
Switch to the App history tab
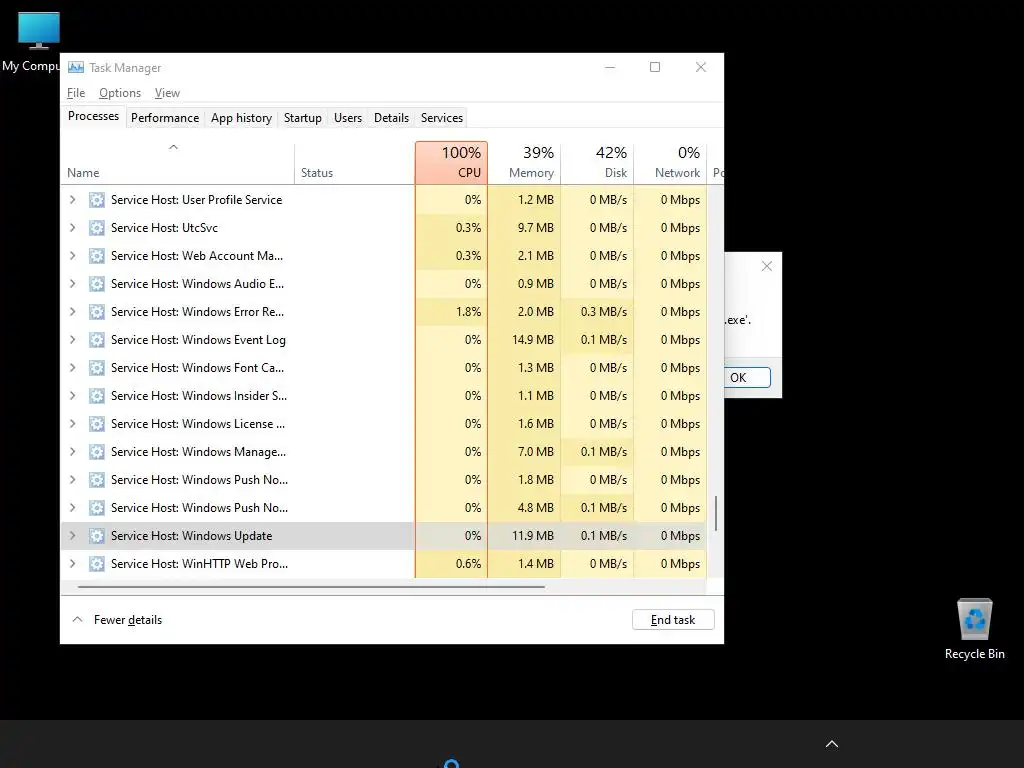(241, 118)
